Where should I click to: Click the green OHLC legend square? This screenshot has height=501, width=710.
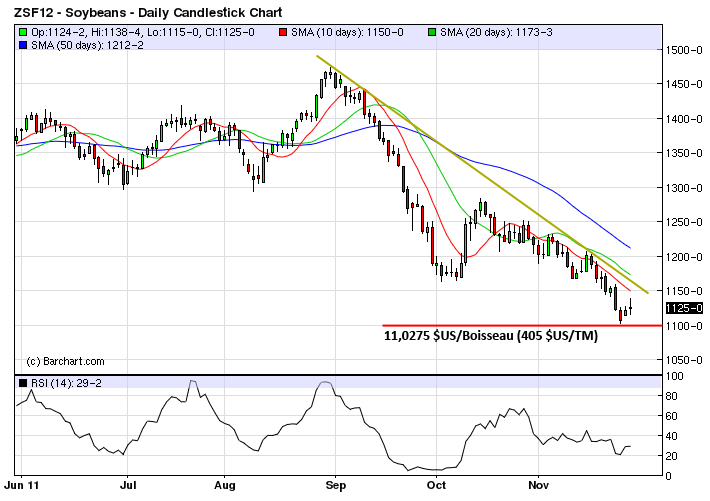point(22,33)
